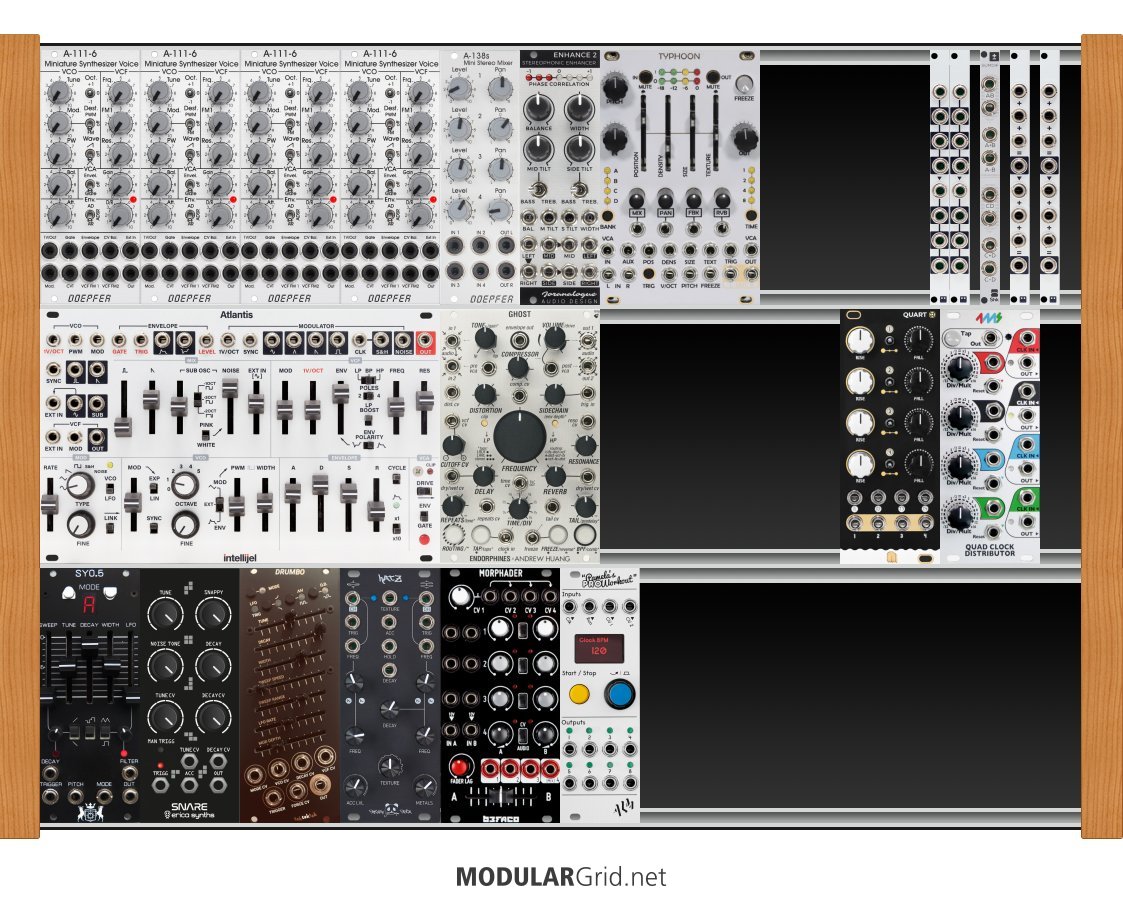Tap the Freeze button on Typhoon
The height and width of the screenshot is (898, 1123).
pyautogui.click(x=744, y=83)
